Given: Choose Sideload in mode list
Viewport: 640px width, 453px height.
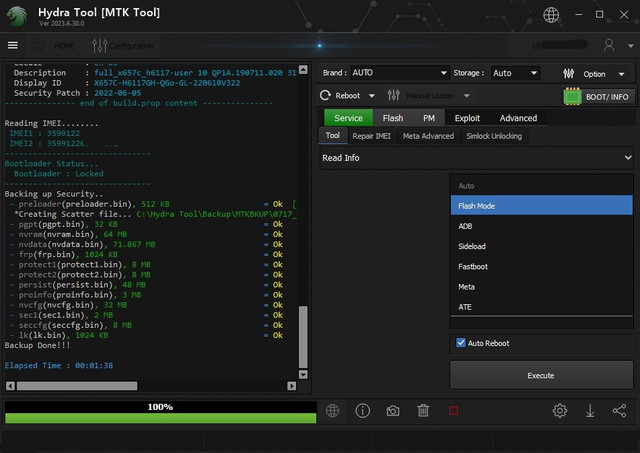Looking at the screenshot, I should point(542,246).
